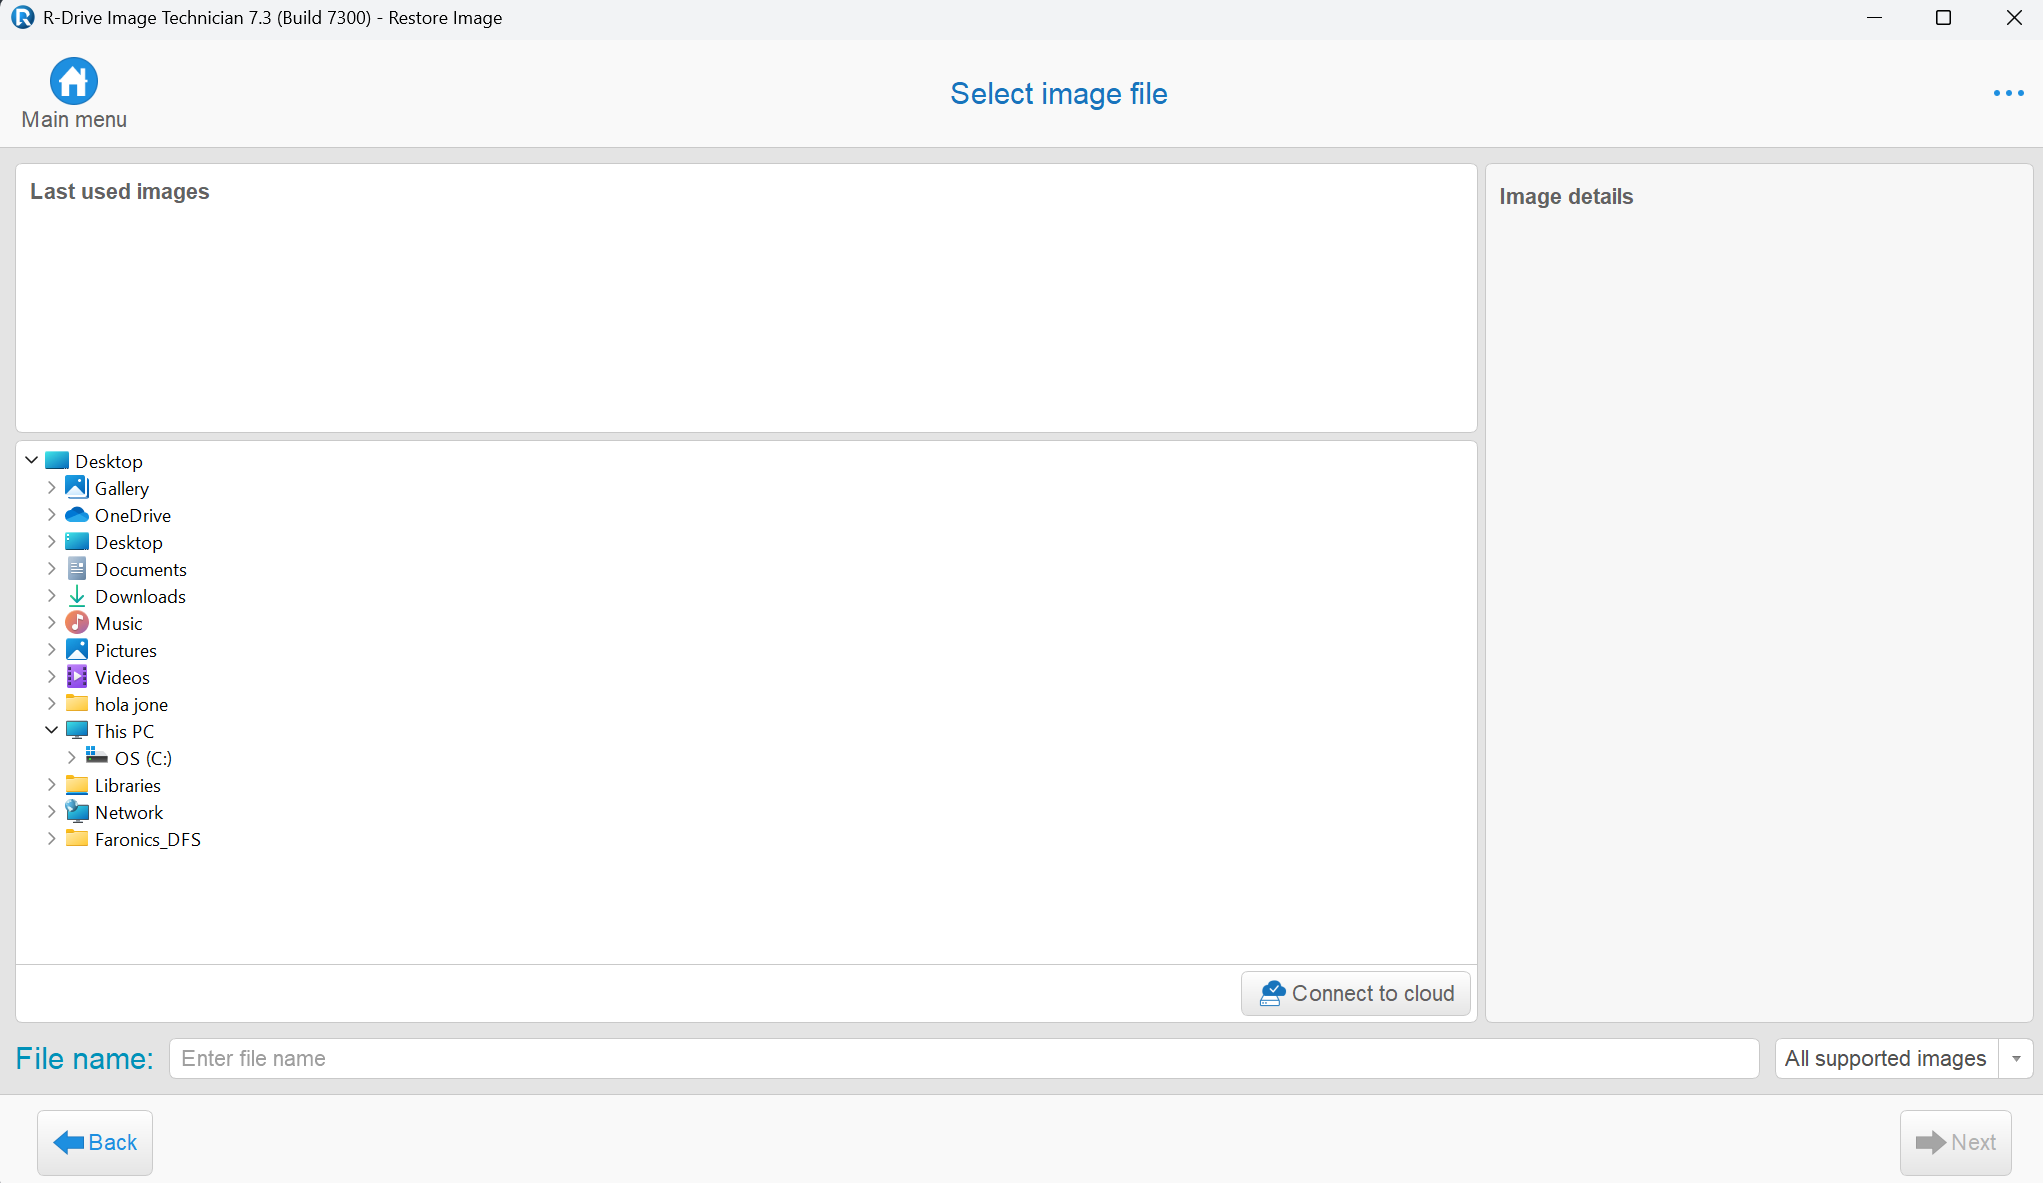The height and width of the screenshot is (1183, 2043).
Task: Click the OneDrive cloud icon
Action: coord(77,514)
